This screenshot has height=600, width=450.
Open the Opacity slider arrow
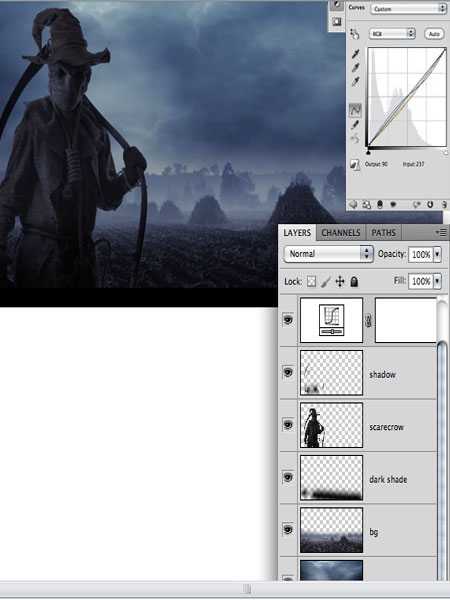click(437, 254)
